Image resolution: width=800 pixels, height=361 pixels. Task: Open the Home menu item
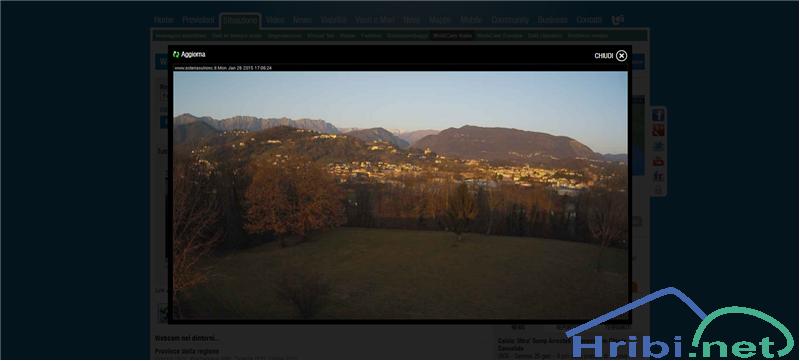pyautogui.click(x=164, y=20)
